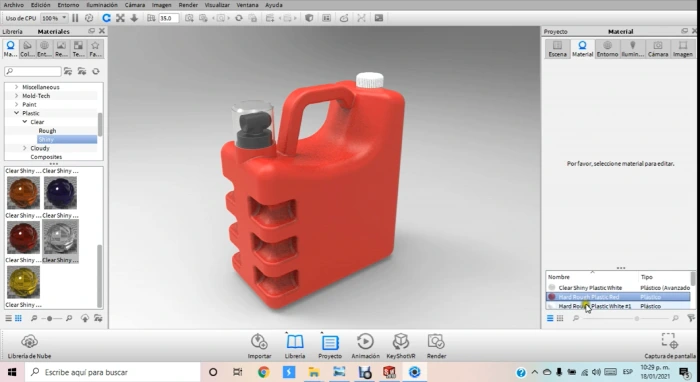700x382 pixels.
Task: Switch to the Entorno tab in Proyecto
Action: (x=607, y=49)
